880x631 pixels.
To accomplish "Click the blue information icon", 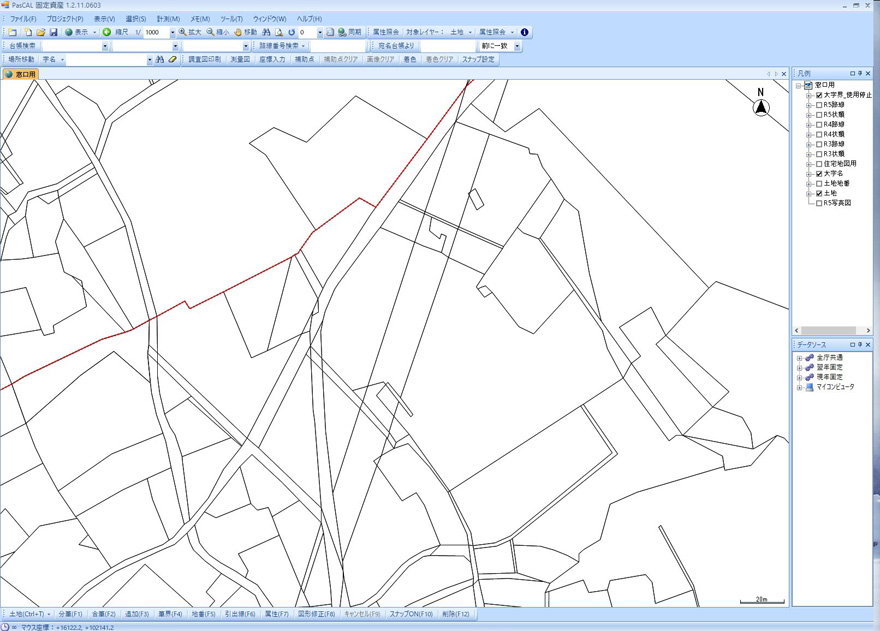I will tap(525, 33).
